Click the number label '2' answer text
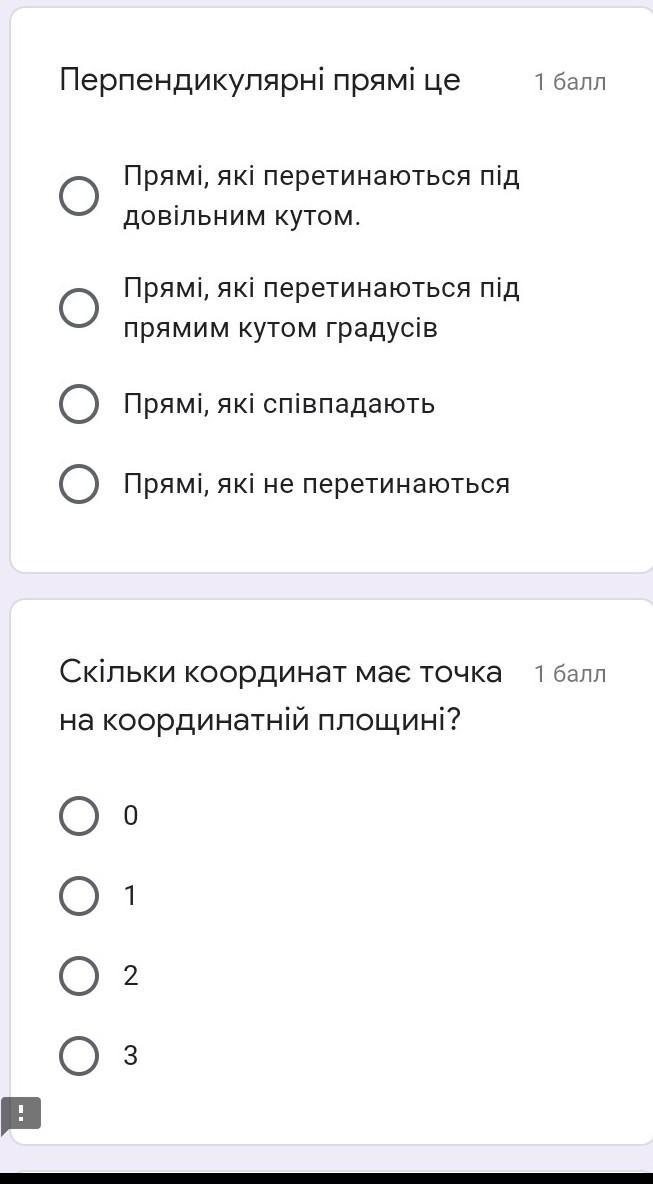 pos(131,976)
